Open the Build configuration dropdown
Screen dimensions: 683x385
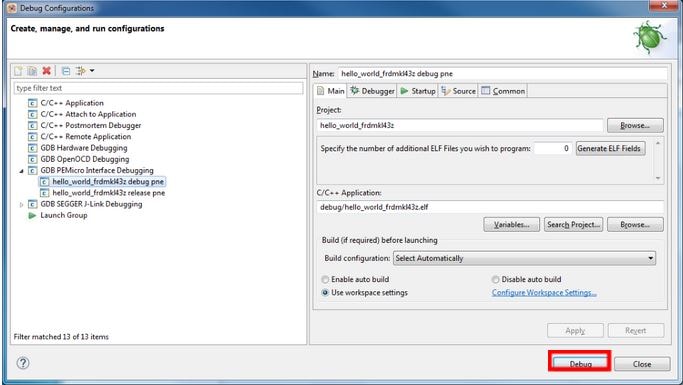point(524,258)
